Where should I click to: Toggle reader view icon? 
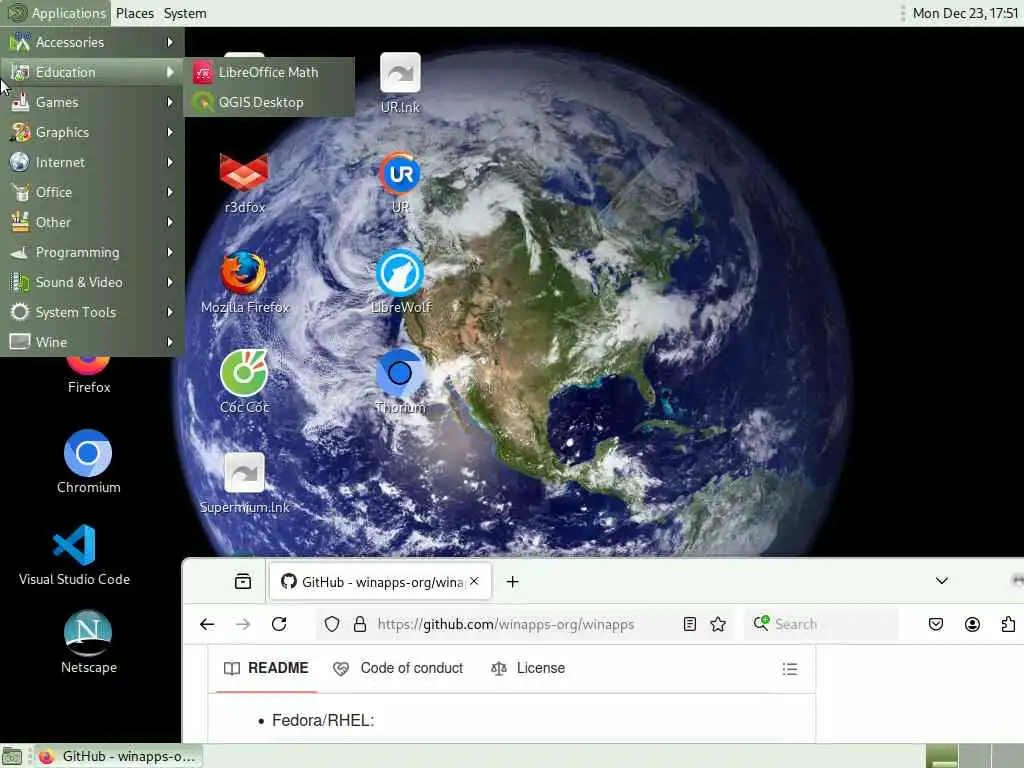pos(690,624)
